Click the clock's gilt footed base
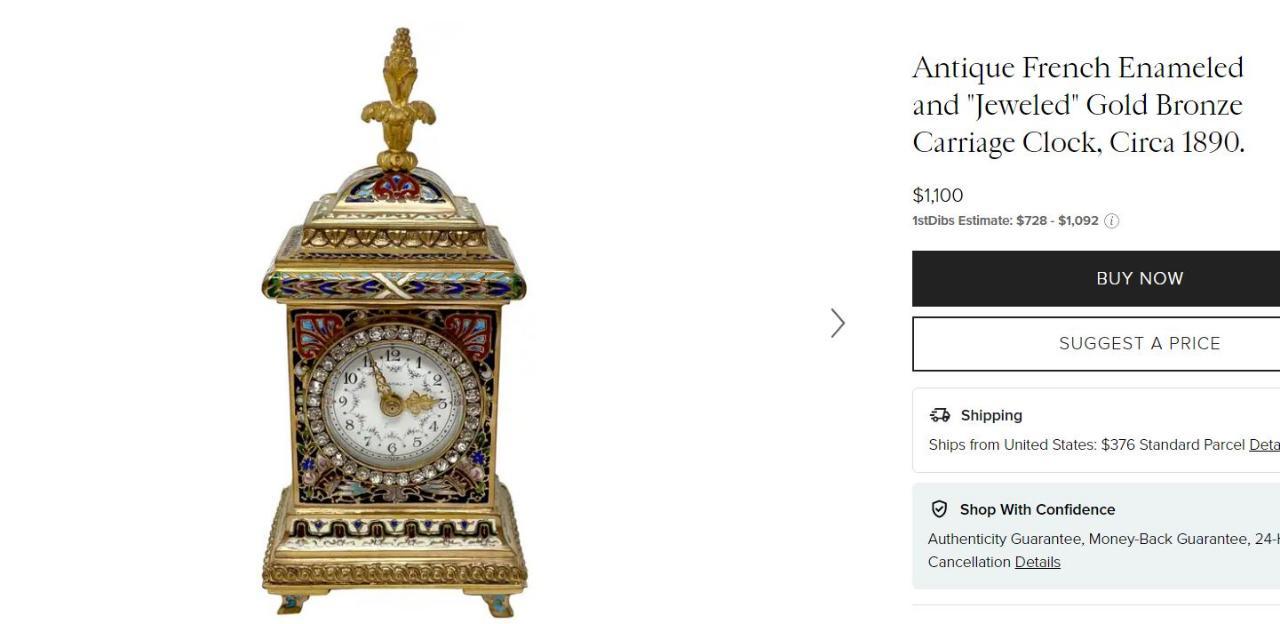 [x=394, y=566]
